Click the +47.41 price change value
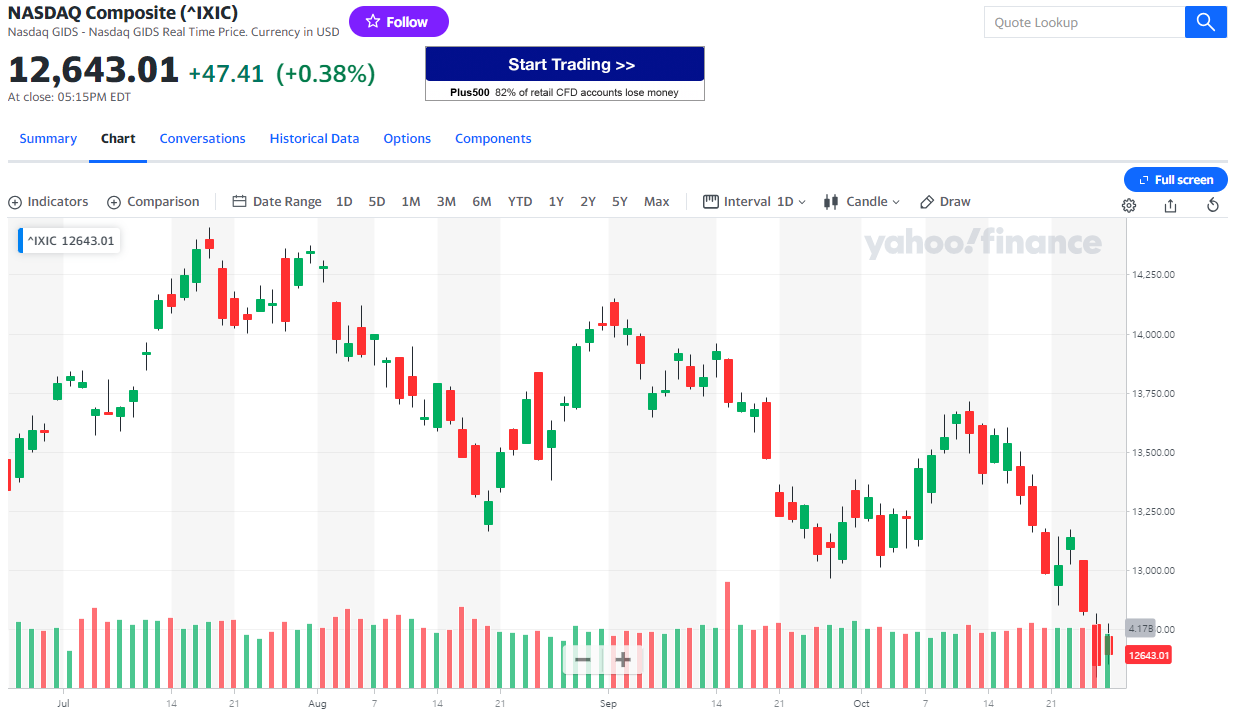1237x712 pixels. (x=226, y=73)
